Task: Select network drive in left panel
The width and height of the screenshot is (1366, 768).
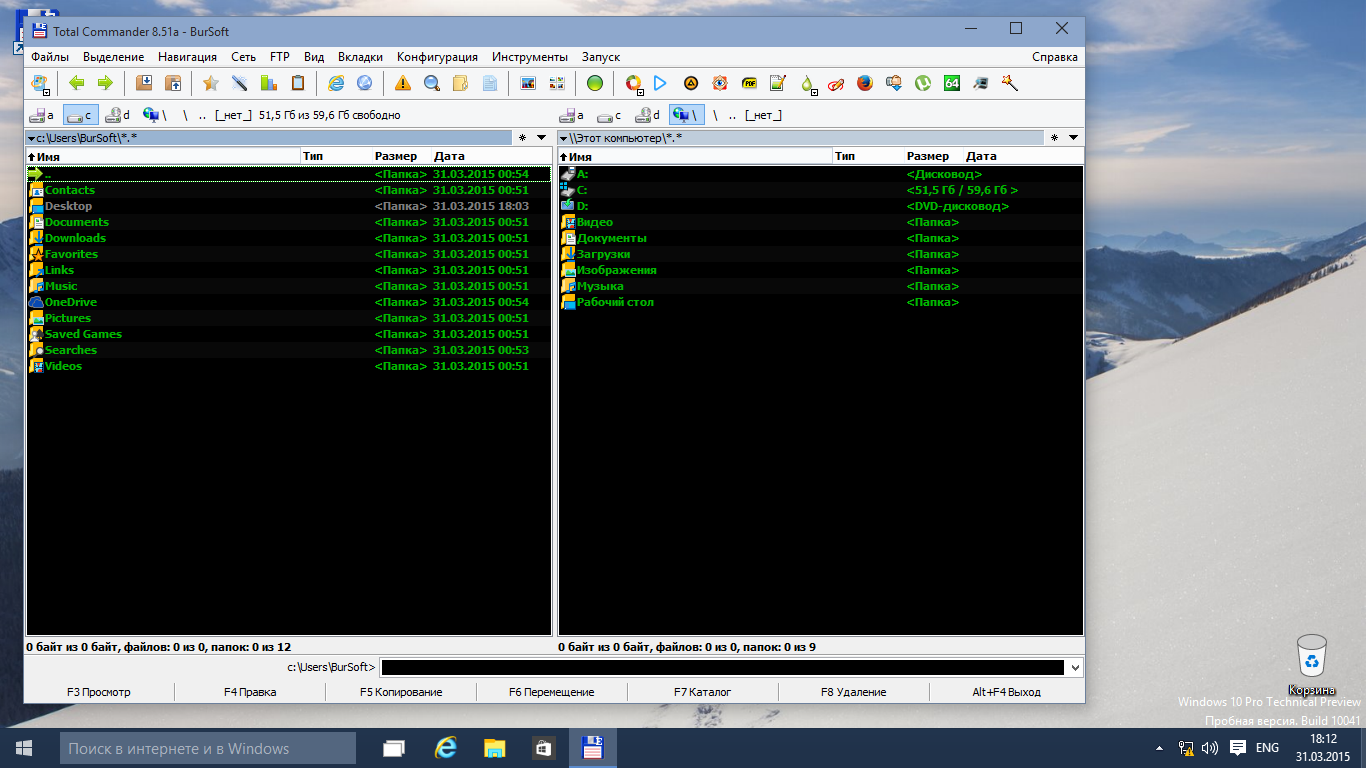Action: [155, 115]
